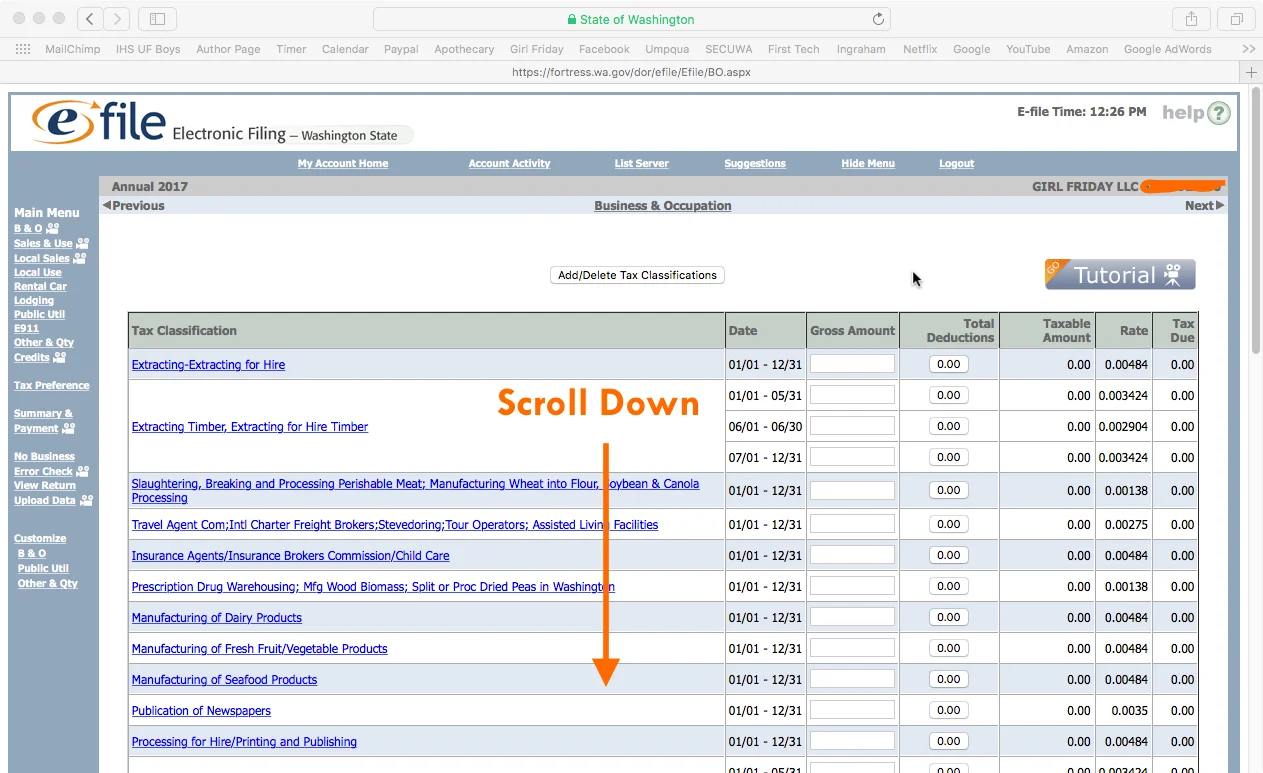The width and height of the screenshot is (1263, 773).
Task: Open Other & Qty under Customize
Action: pos(47,583)
